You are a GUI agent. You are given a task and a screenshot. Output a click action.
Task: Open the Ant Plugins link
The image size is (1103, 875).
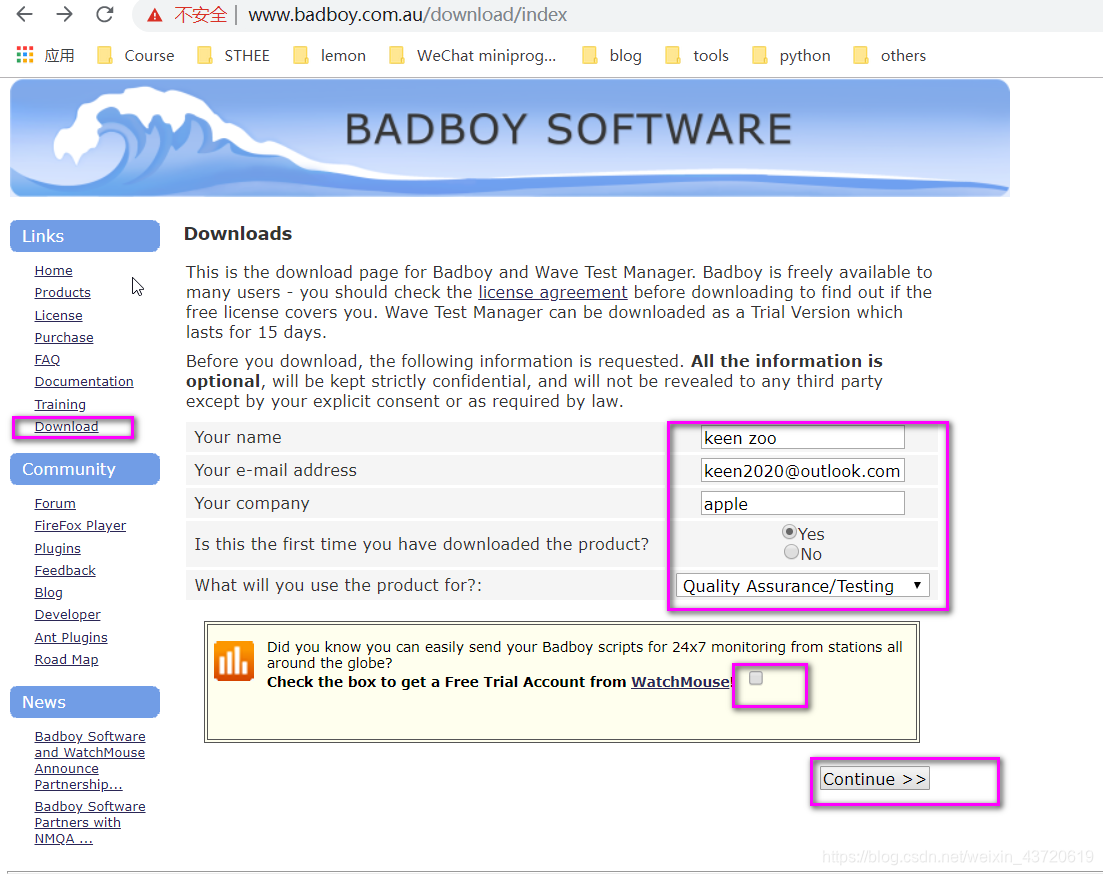[71, 637]
